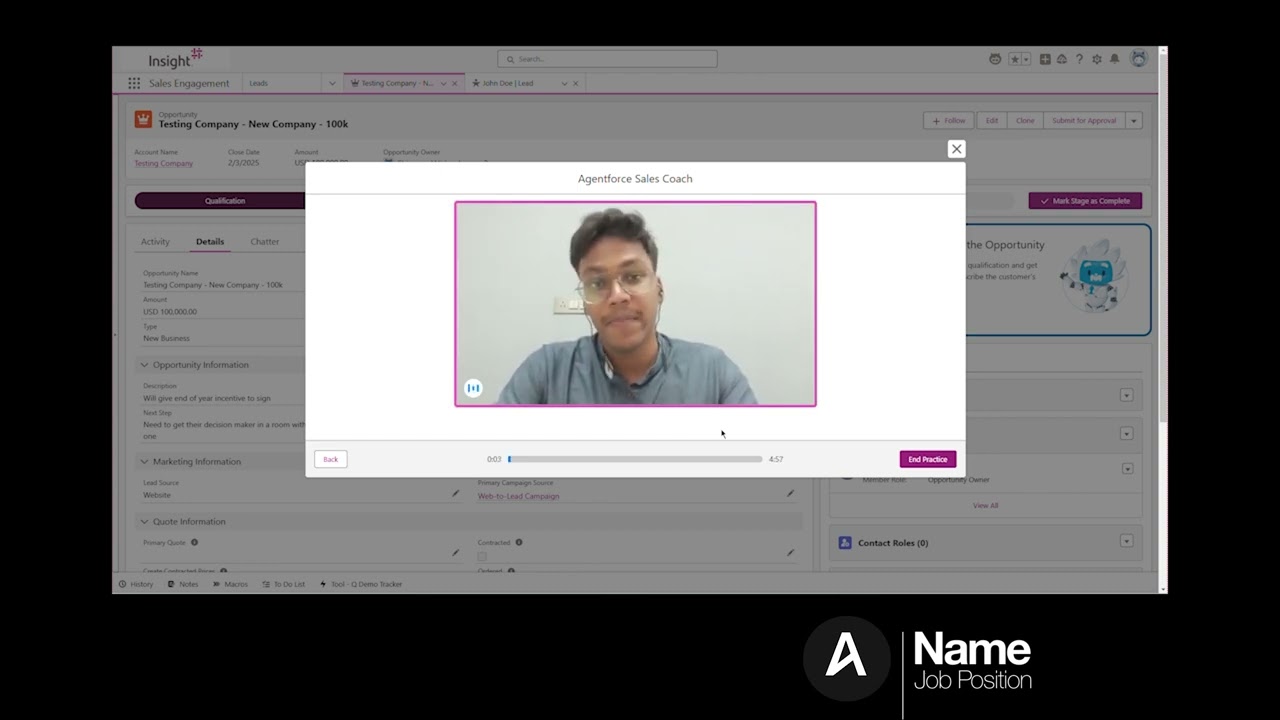The image size is (1280, 720).
Task: Open the John Doe tab dropdown arrow
Action: (x=564, y=84)
